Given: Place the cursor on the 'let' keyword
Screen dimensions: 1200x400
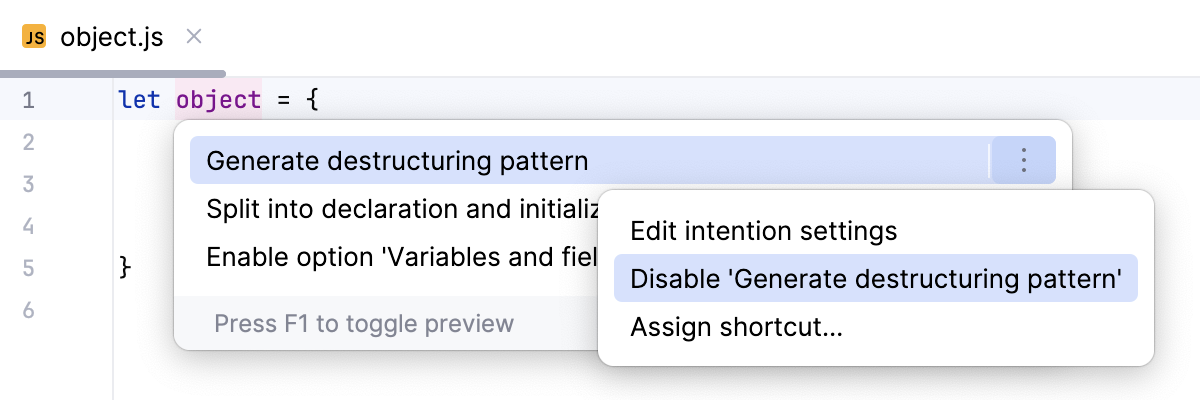Looking at the screenshot, I should (139, 100).
